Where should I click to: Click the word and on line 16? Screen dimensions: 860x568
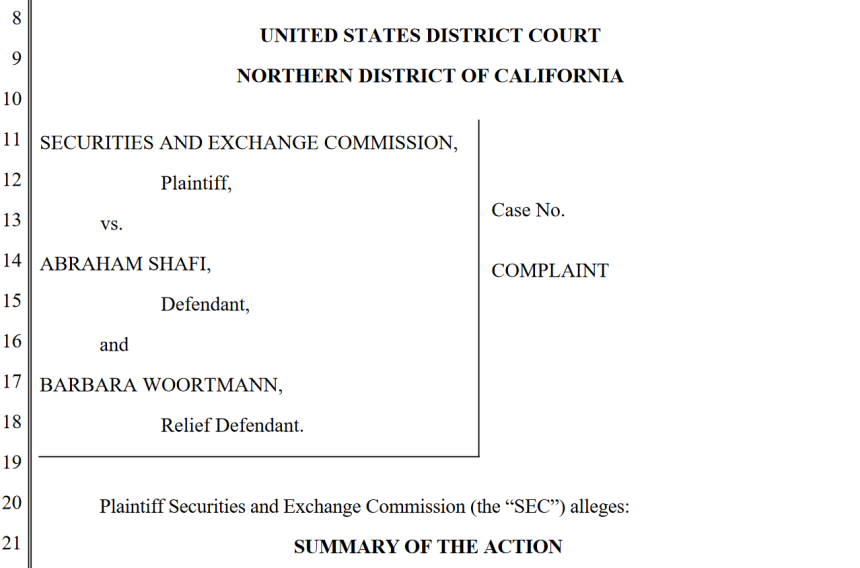point(114,345)
